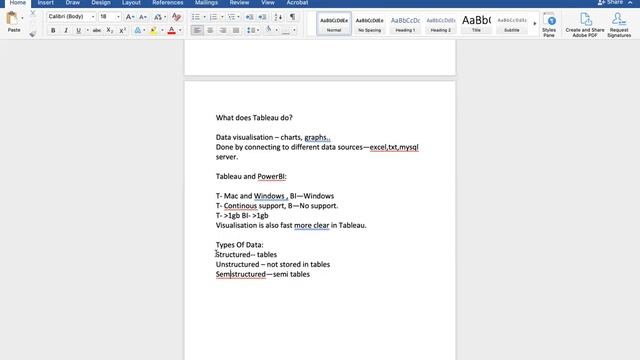Viewport: 640px width, 360px height.
Task: Open font color dropdown arrow
Action: pos(180,30)
